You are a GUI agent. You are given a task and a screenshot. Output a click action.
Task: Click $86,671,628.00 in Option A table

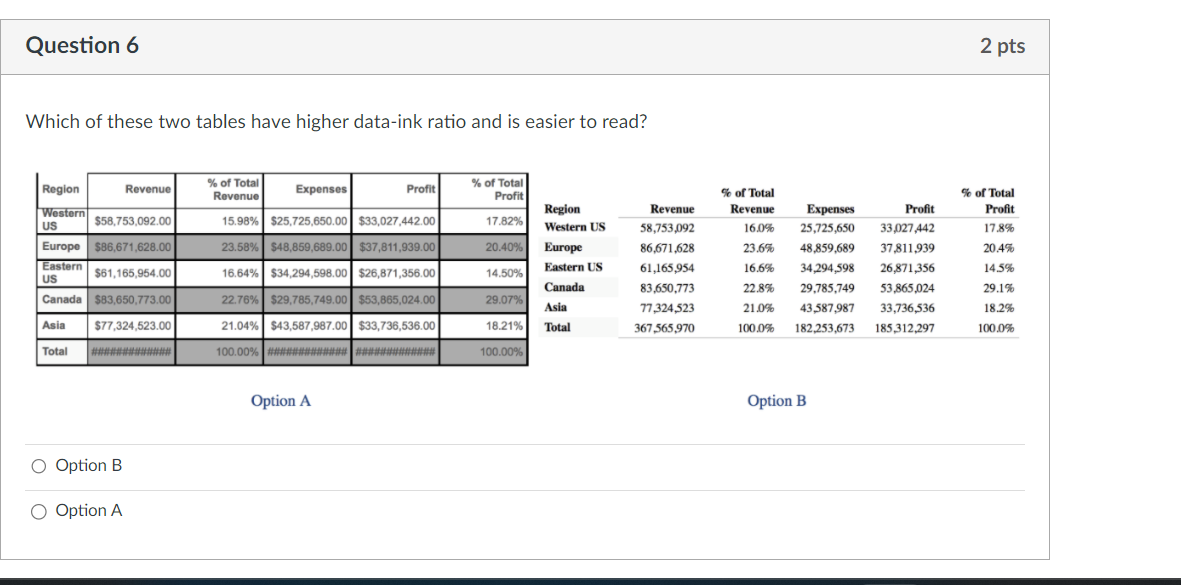point(133,247)
